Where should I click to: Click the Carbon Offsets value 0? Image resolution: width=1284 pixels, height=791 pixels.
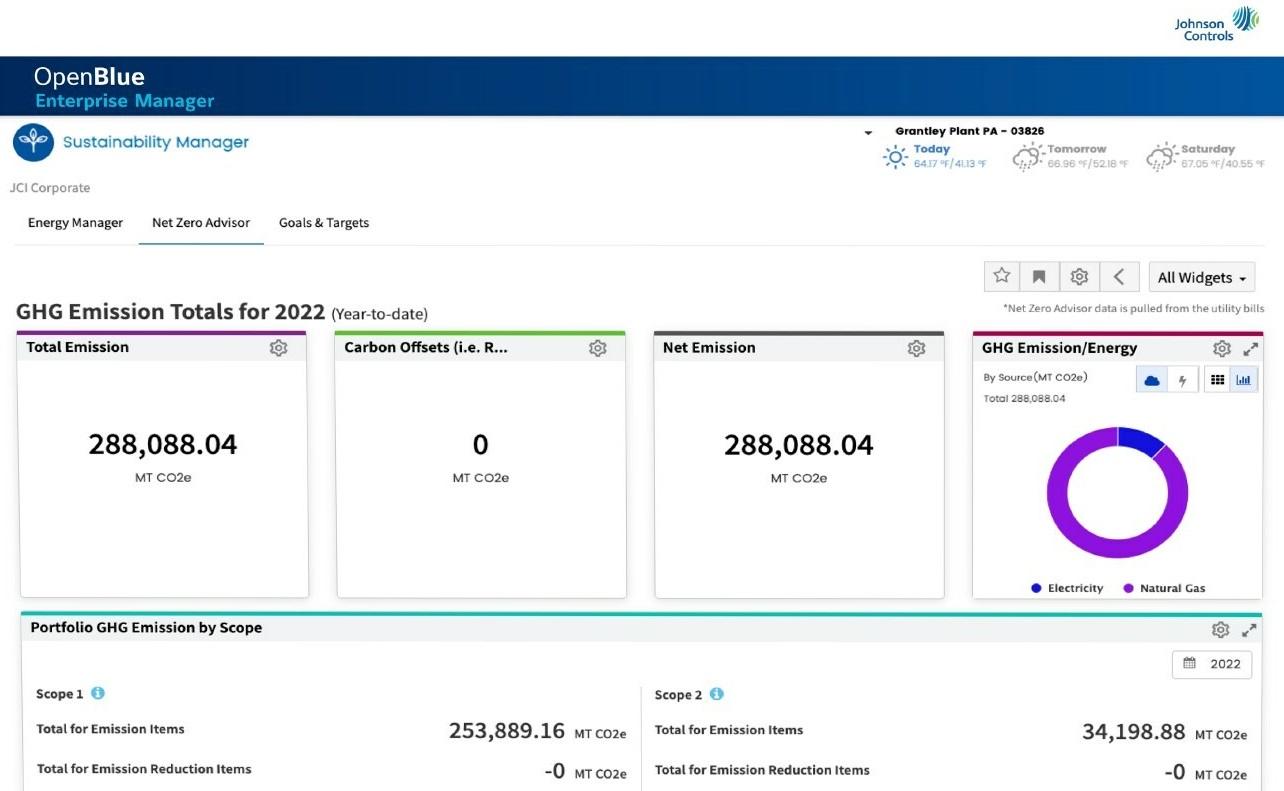pos(481,445)
